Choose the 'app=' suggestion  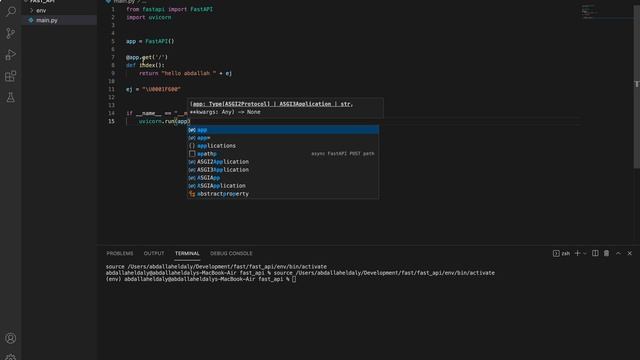point(283,138)
